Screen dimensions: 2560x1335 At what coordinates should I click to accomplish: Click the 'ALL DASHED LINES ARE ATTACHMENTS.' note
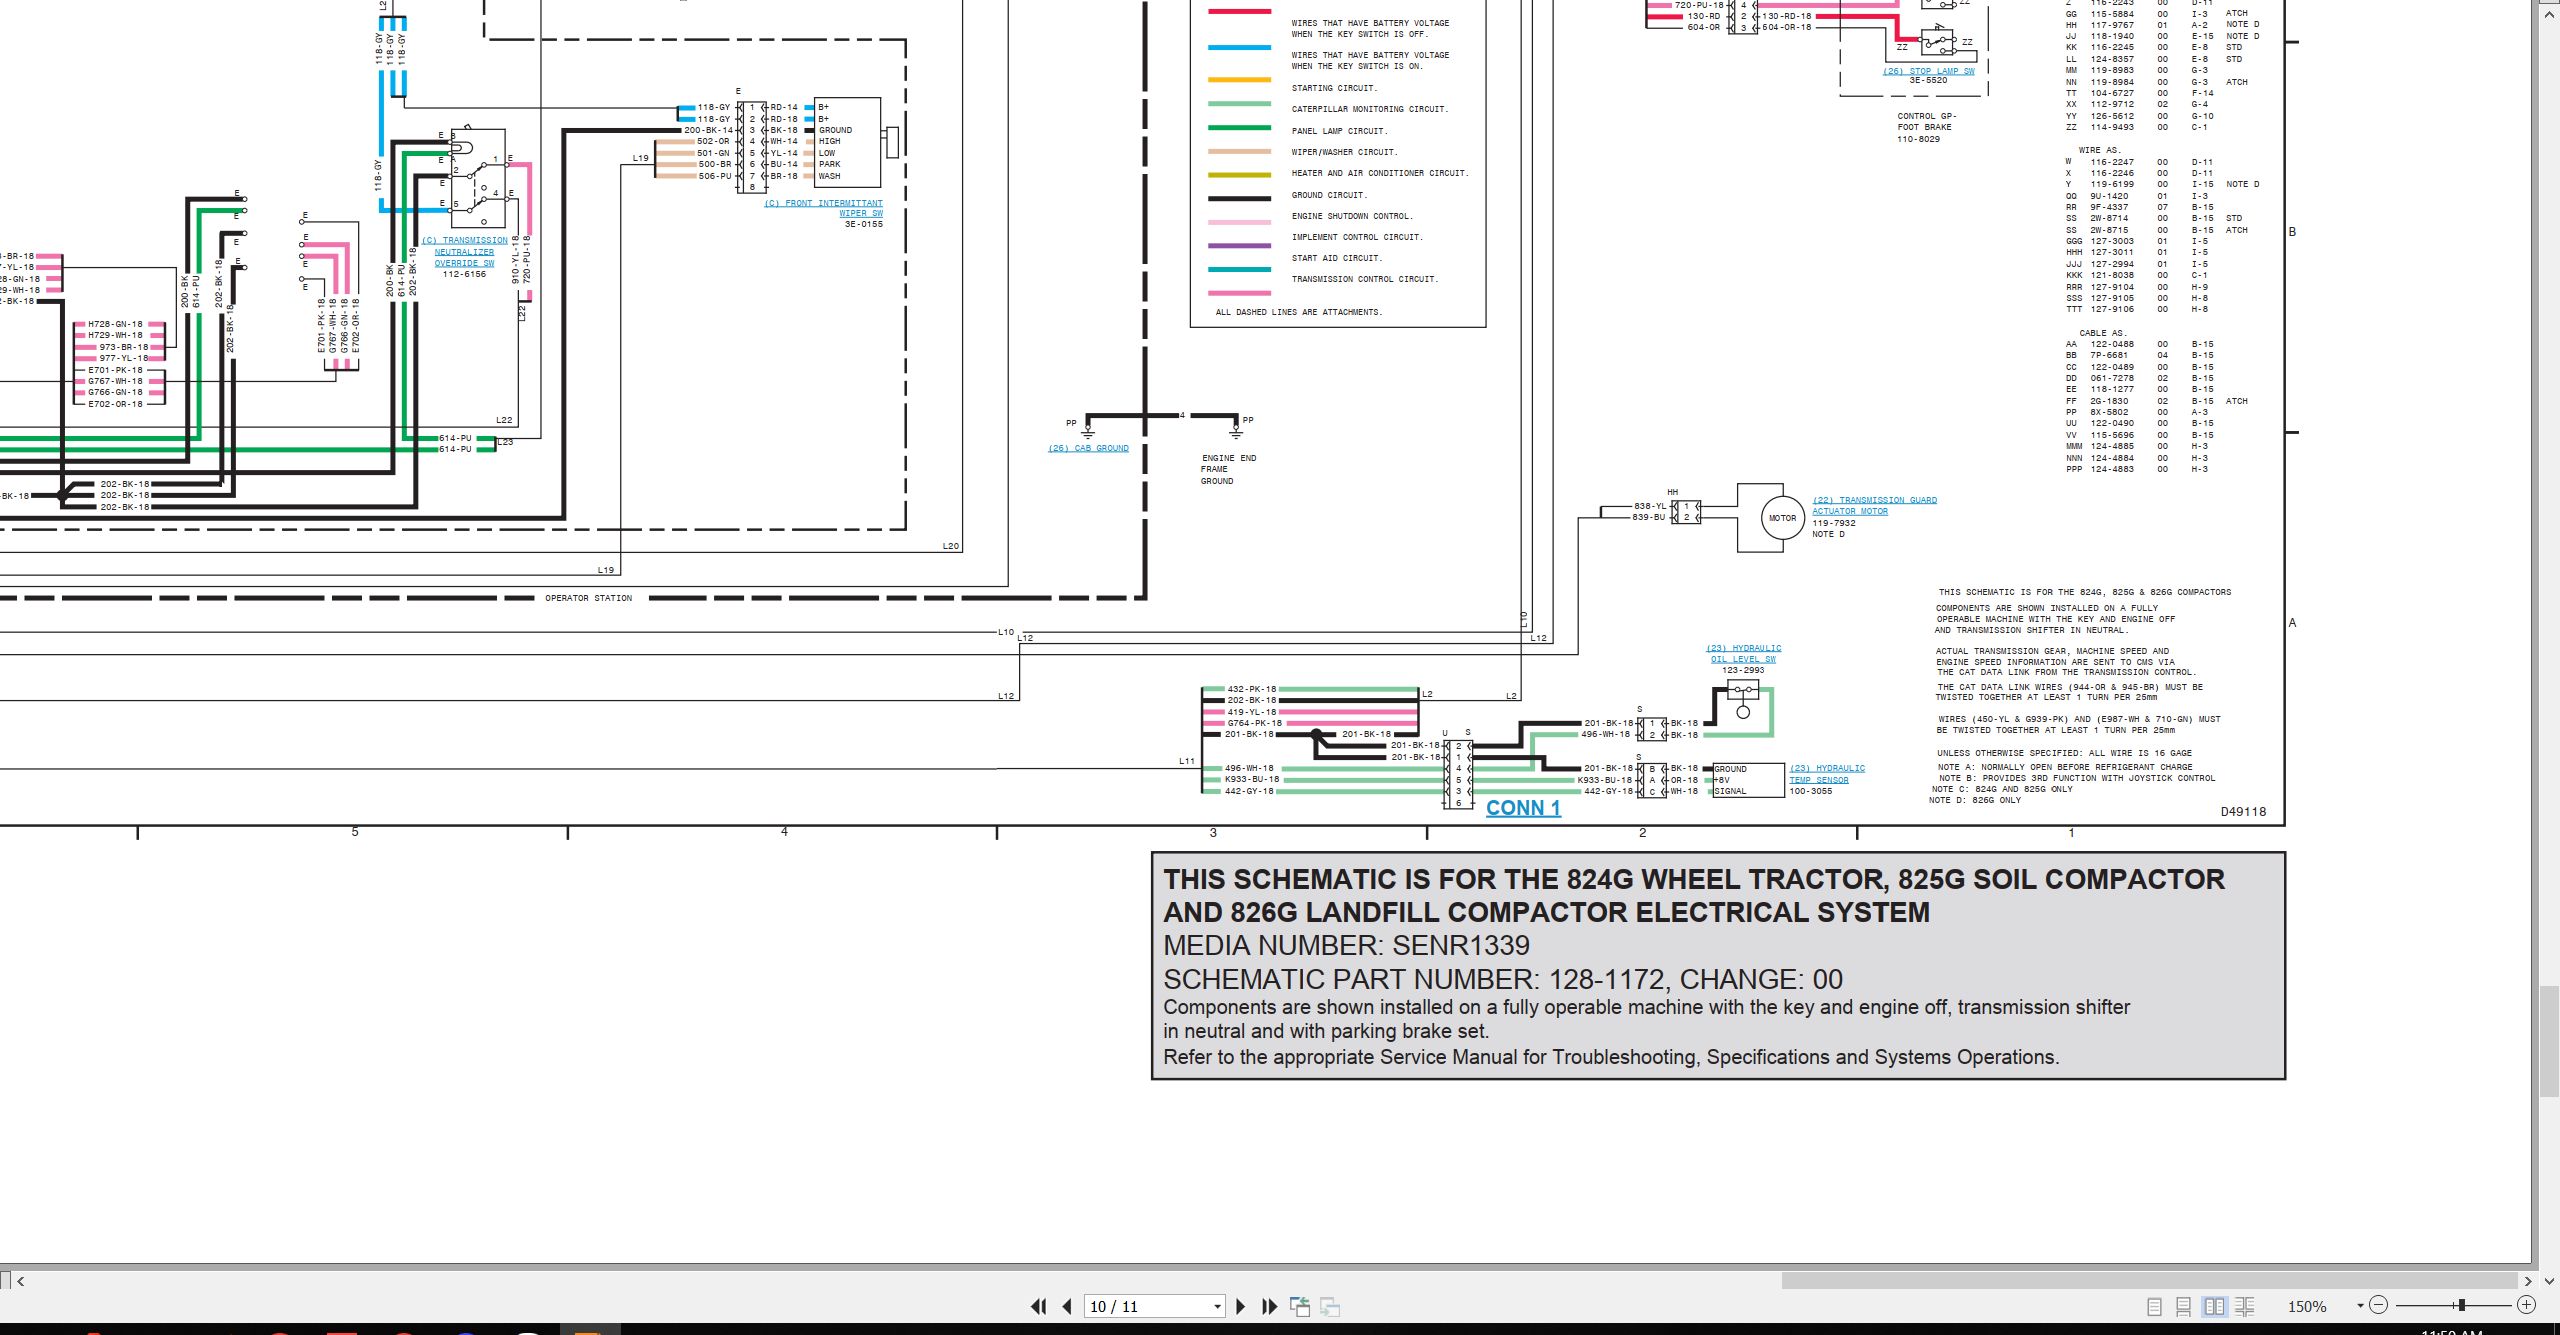click(x=1299, y=312)
